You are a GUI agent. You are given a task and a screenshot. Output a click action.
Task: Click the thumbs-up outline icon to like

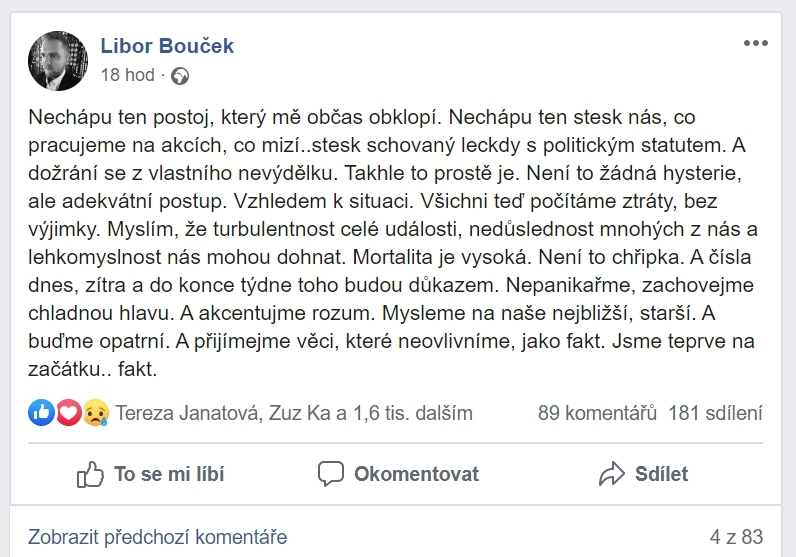(90, 474)
